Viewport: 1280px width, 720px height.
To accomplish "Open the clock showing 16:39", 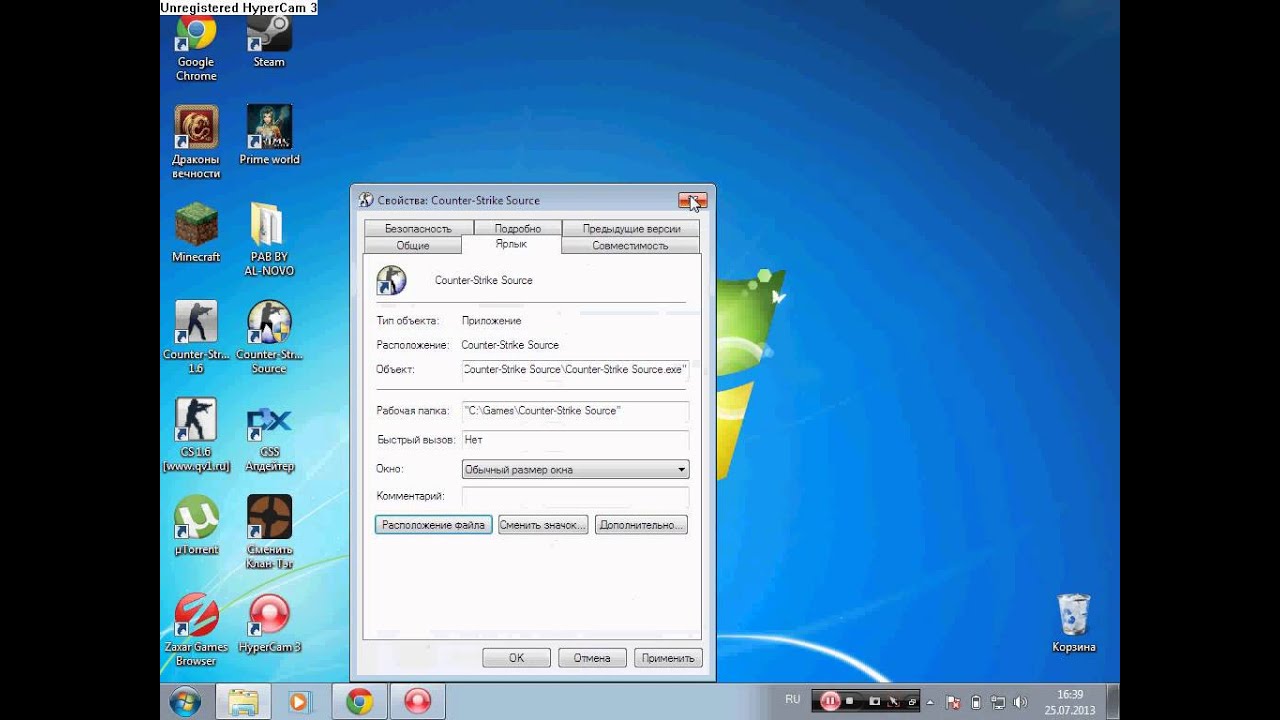I will 1070,702.
